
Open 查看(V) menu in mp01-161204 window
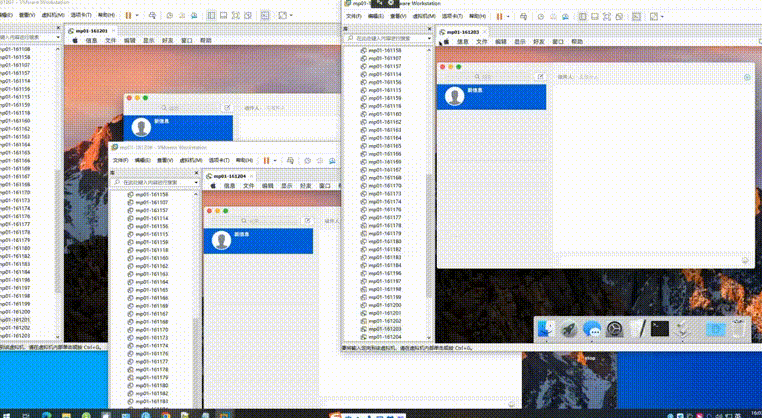(x=165, y=160)
